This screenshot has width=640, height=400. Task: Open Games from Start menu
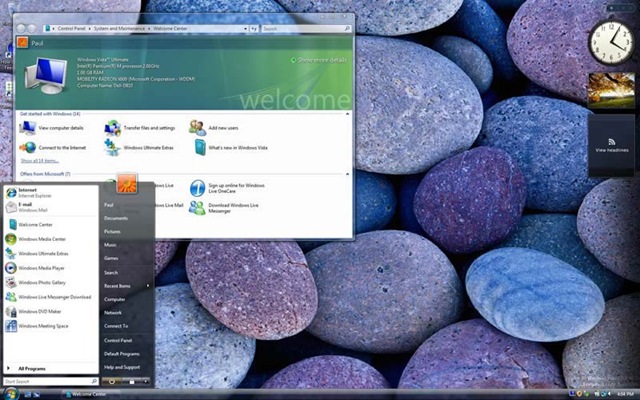point(111,258)
